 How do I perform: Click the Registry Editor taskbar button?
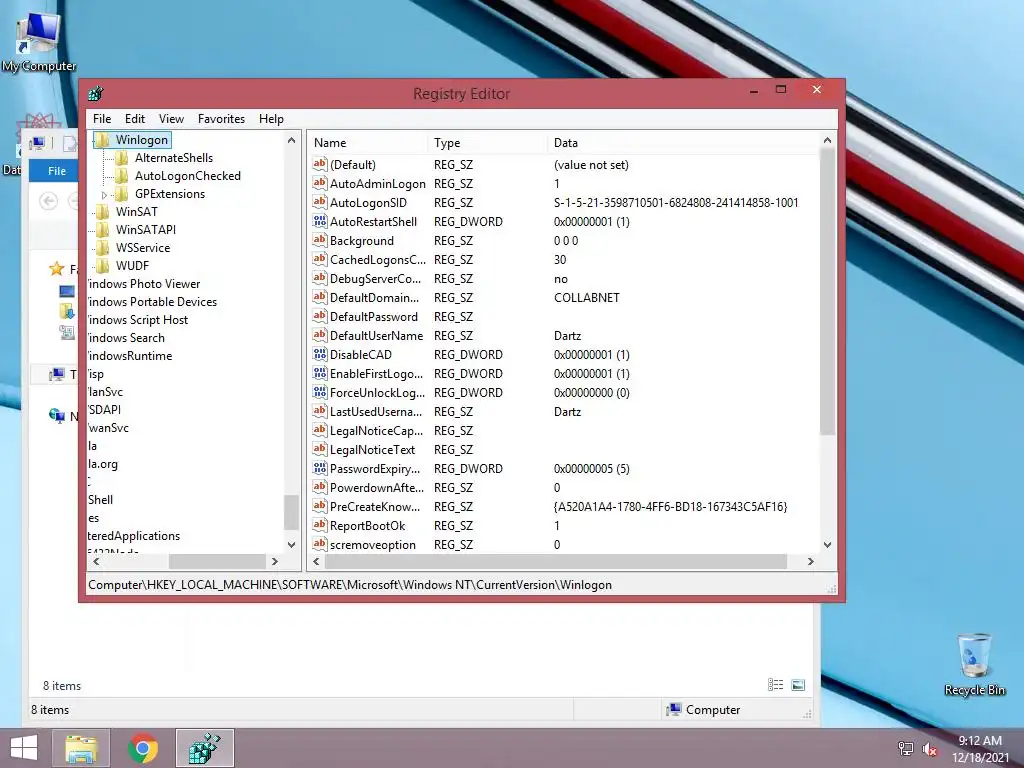point(205,748)
